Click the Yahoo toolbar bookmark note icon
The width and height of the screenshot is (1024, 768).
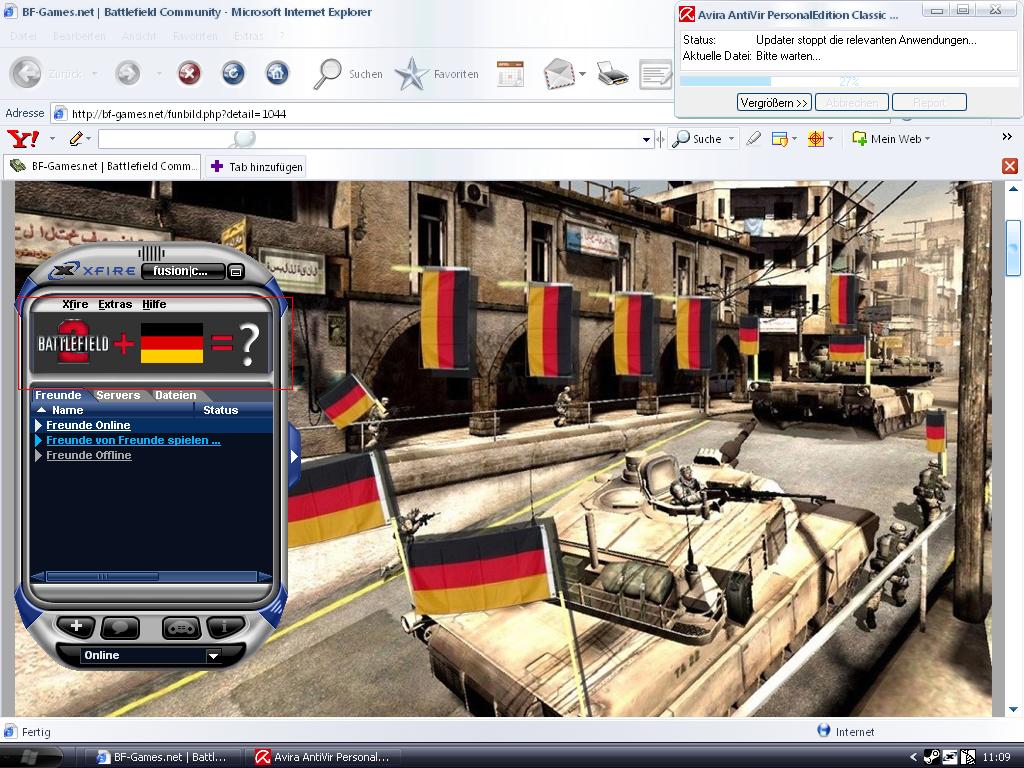tap(779, 138)
